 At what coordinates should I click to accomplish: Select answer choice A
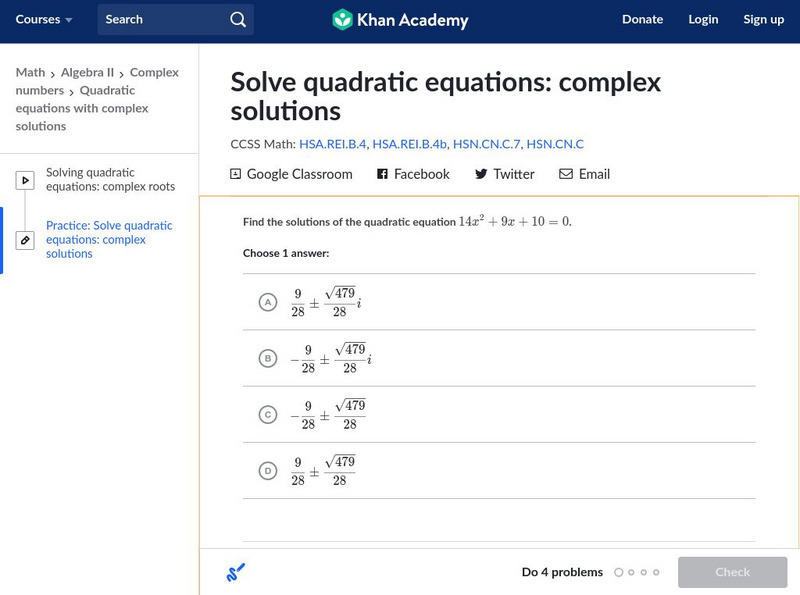[x=267, y=302]
